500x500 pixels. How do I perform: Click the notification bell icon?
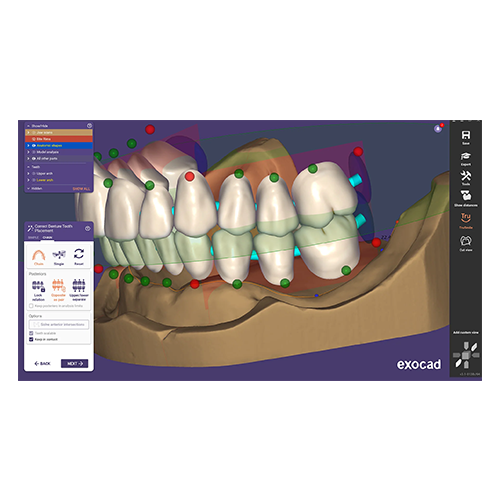[x=438, y=129]
